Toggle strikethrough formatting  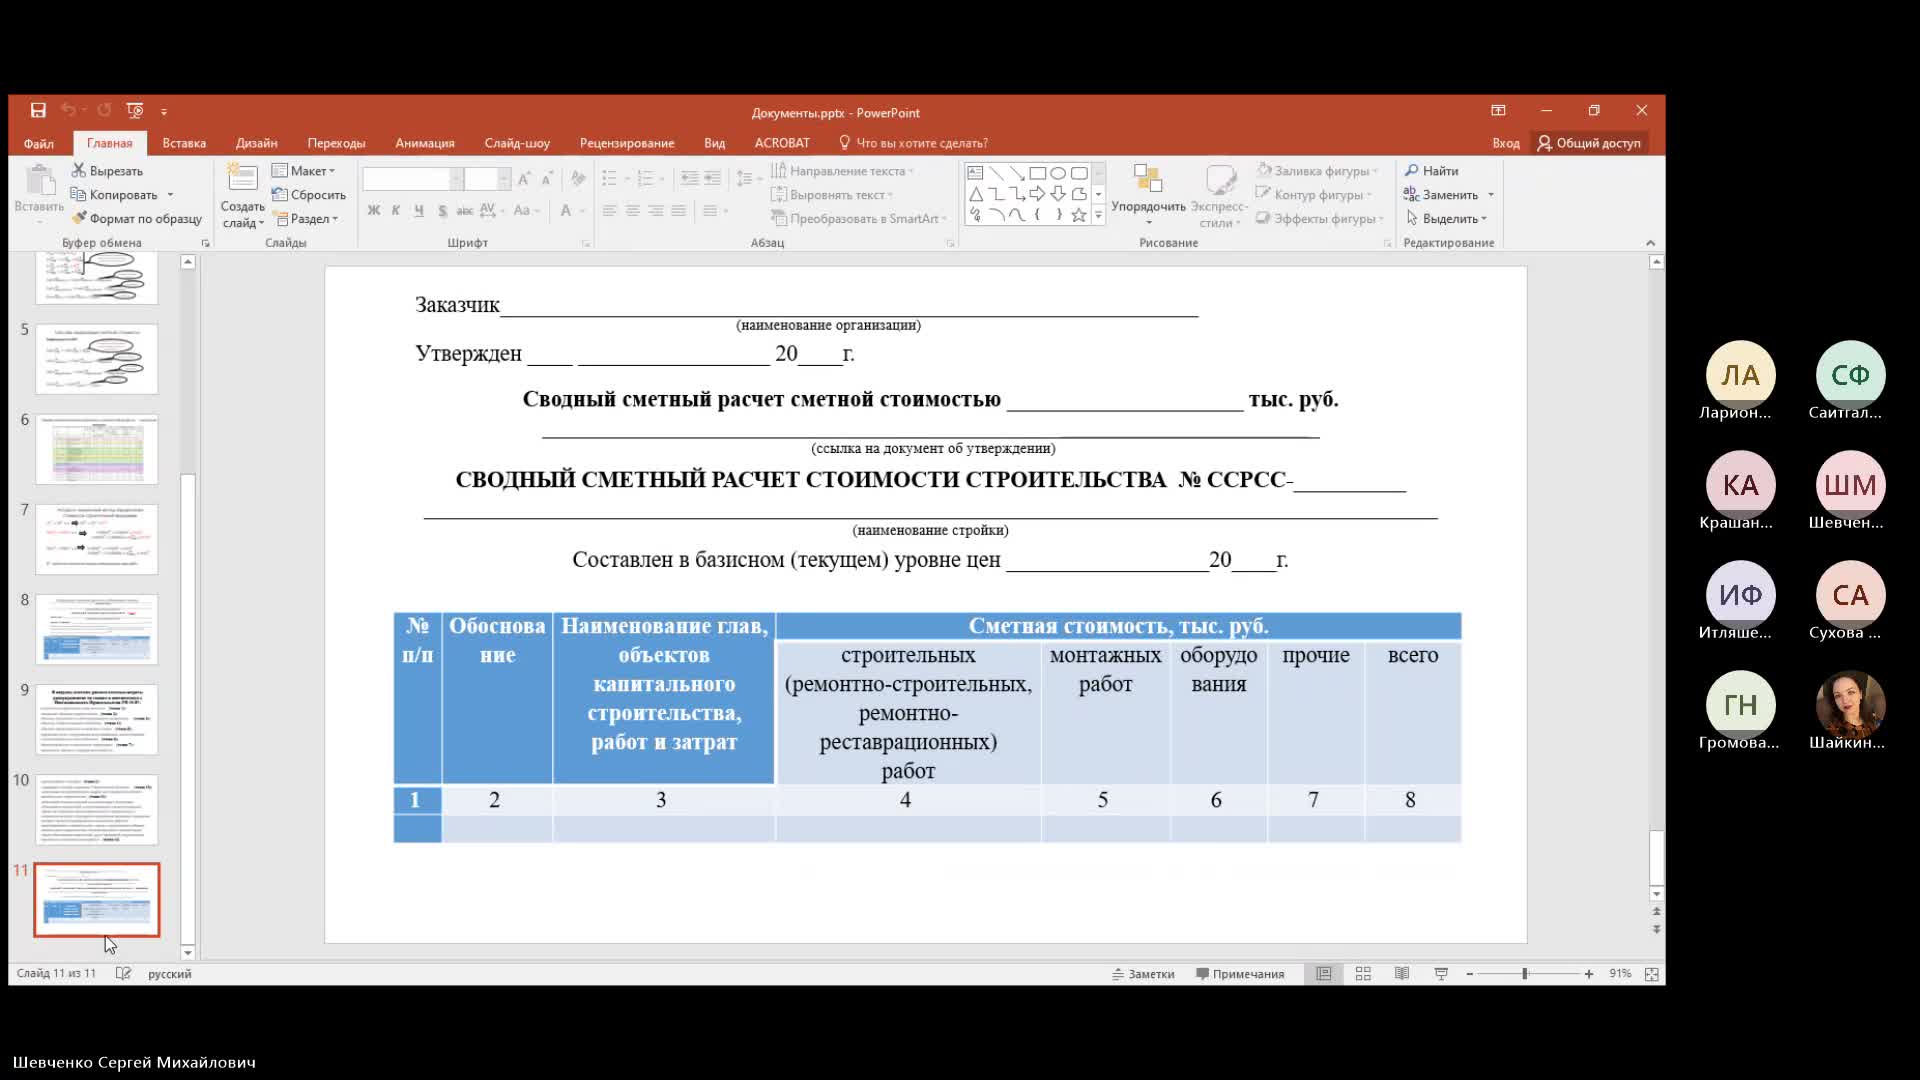coord(465,211)
